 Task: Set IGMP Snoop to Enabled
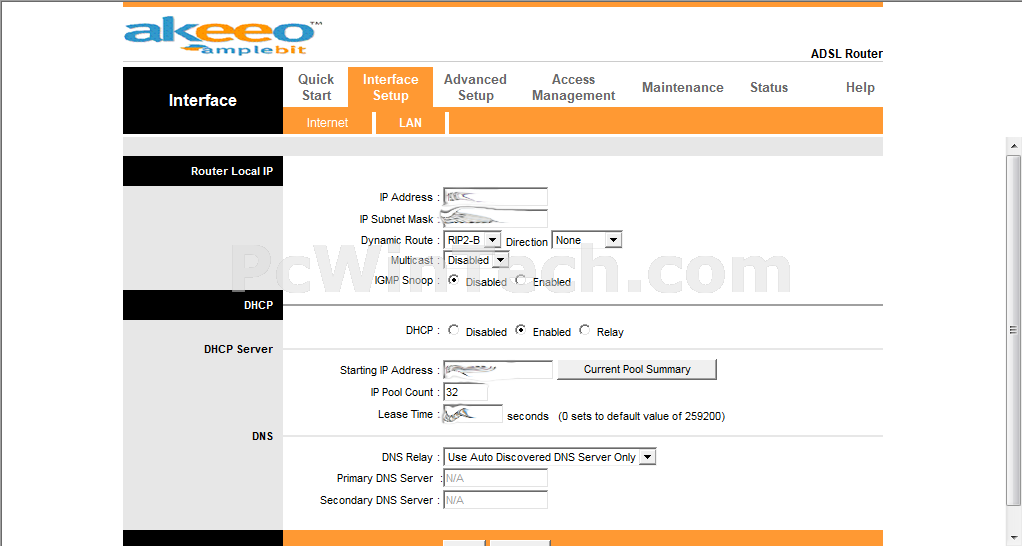(x=520, y=280)
